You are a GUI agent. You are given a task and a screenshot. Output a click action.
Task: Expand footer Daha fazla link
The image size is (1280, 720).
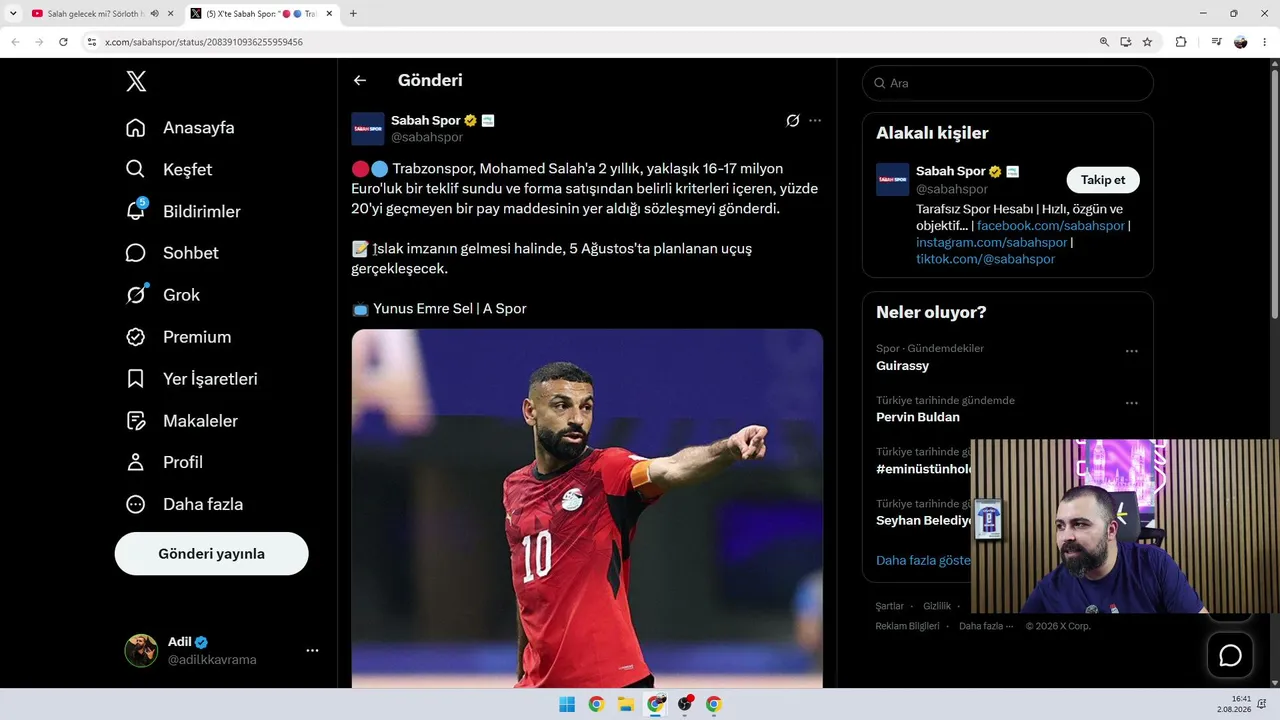(986, 626)
